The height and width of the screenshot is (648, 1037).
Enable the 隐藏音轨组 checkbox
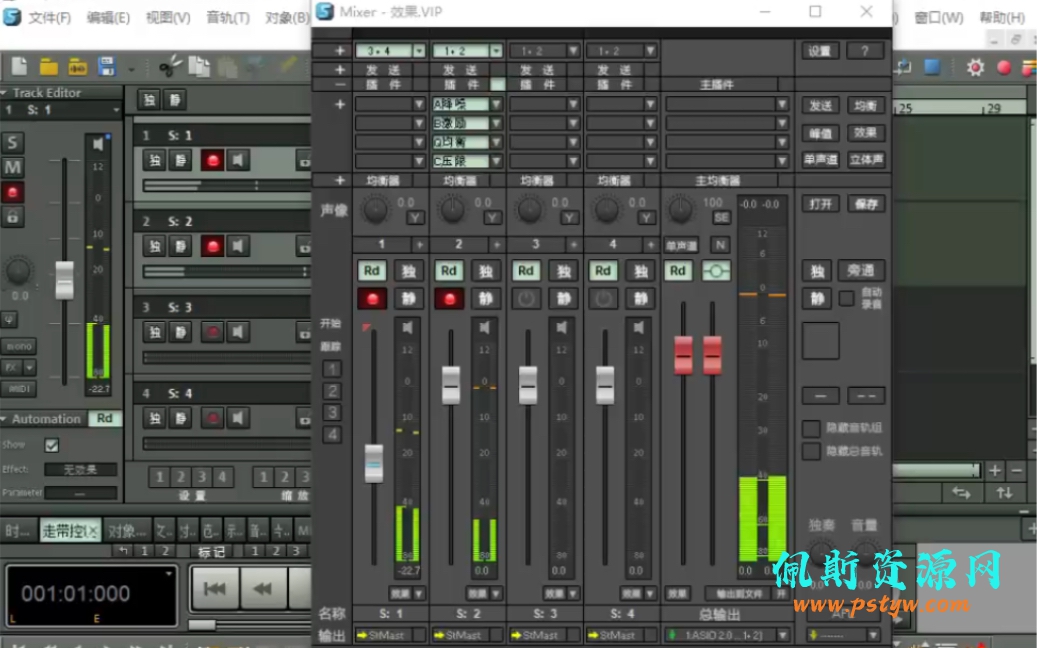point(811,429)
